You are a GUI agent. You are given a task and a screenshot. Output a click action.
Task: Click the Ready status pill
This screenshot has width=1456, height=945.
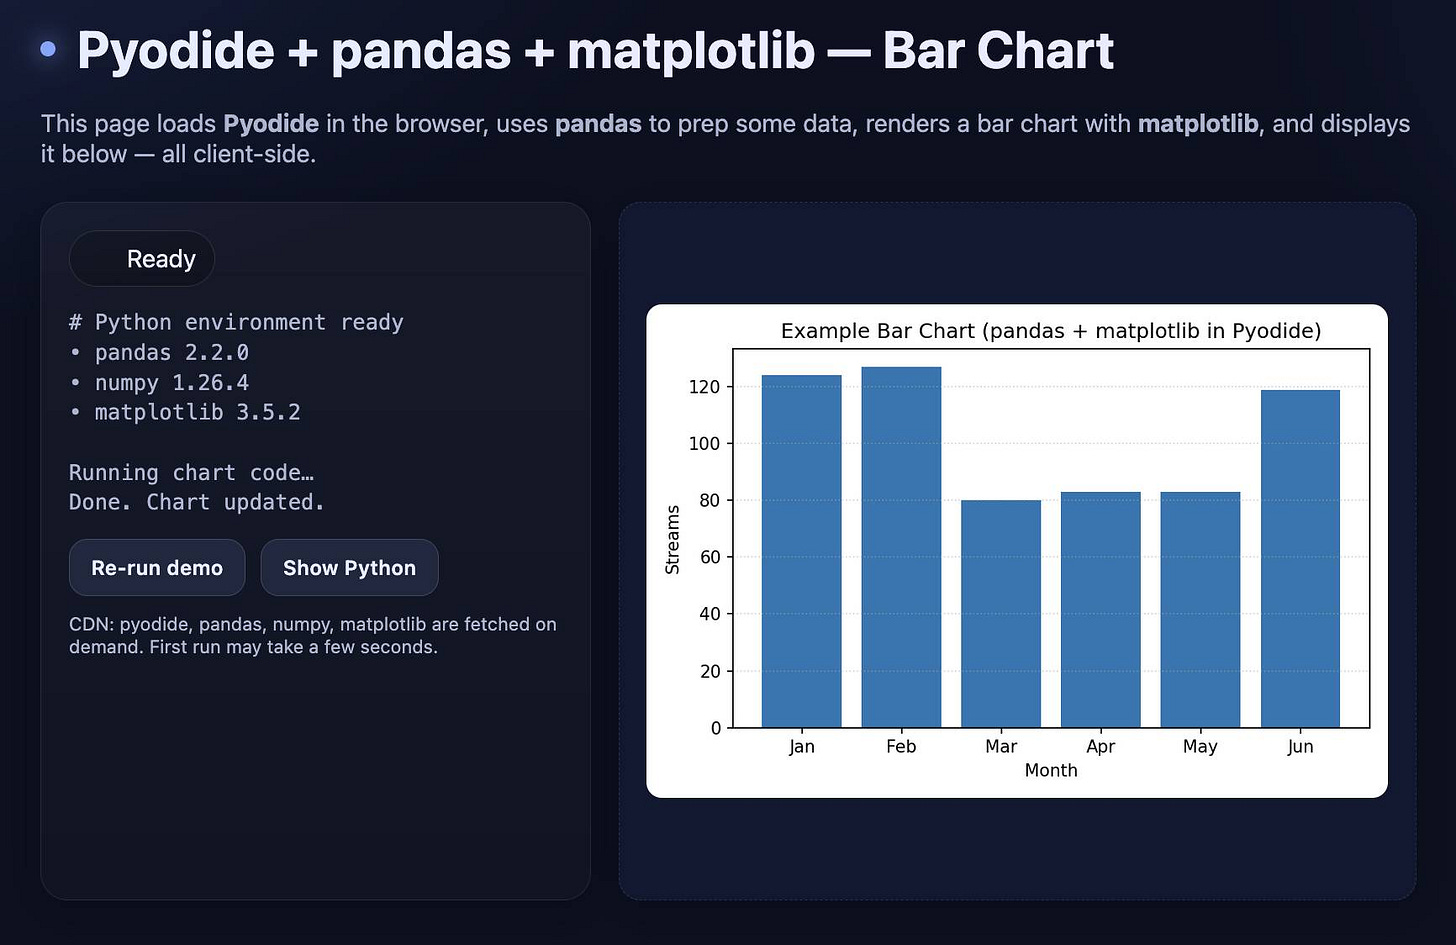point(141,258)
